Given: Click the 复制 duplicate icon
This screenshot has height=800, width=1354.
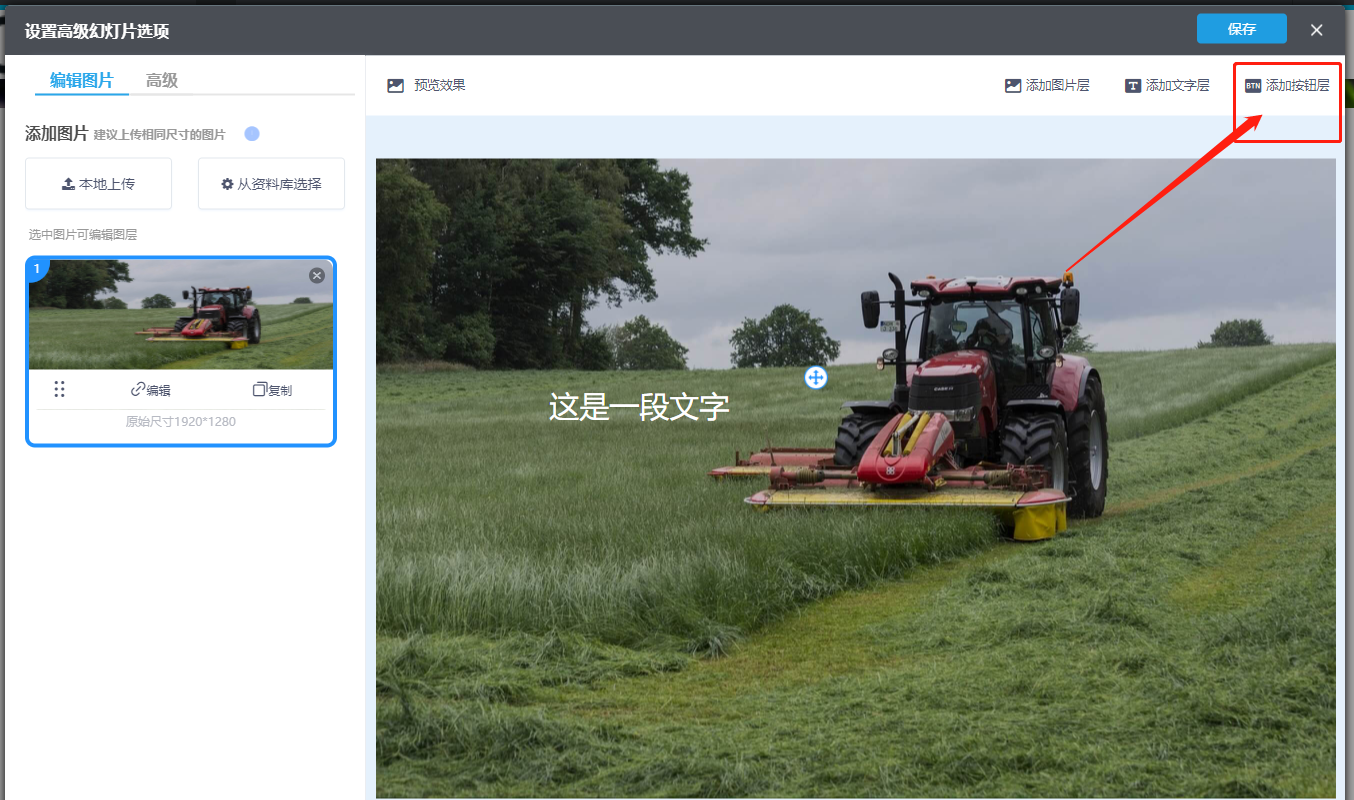Looking at the screenshot, I should [x=260, y=389].
